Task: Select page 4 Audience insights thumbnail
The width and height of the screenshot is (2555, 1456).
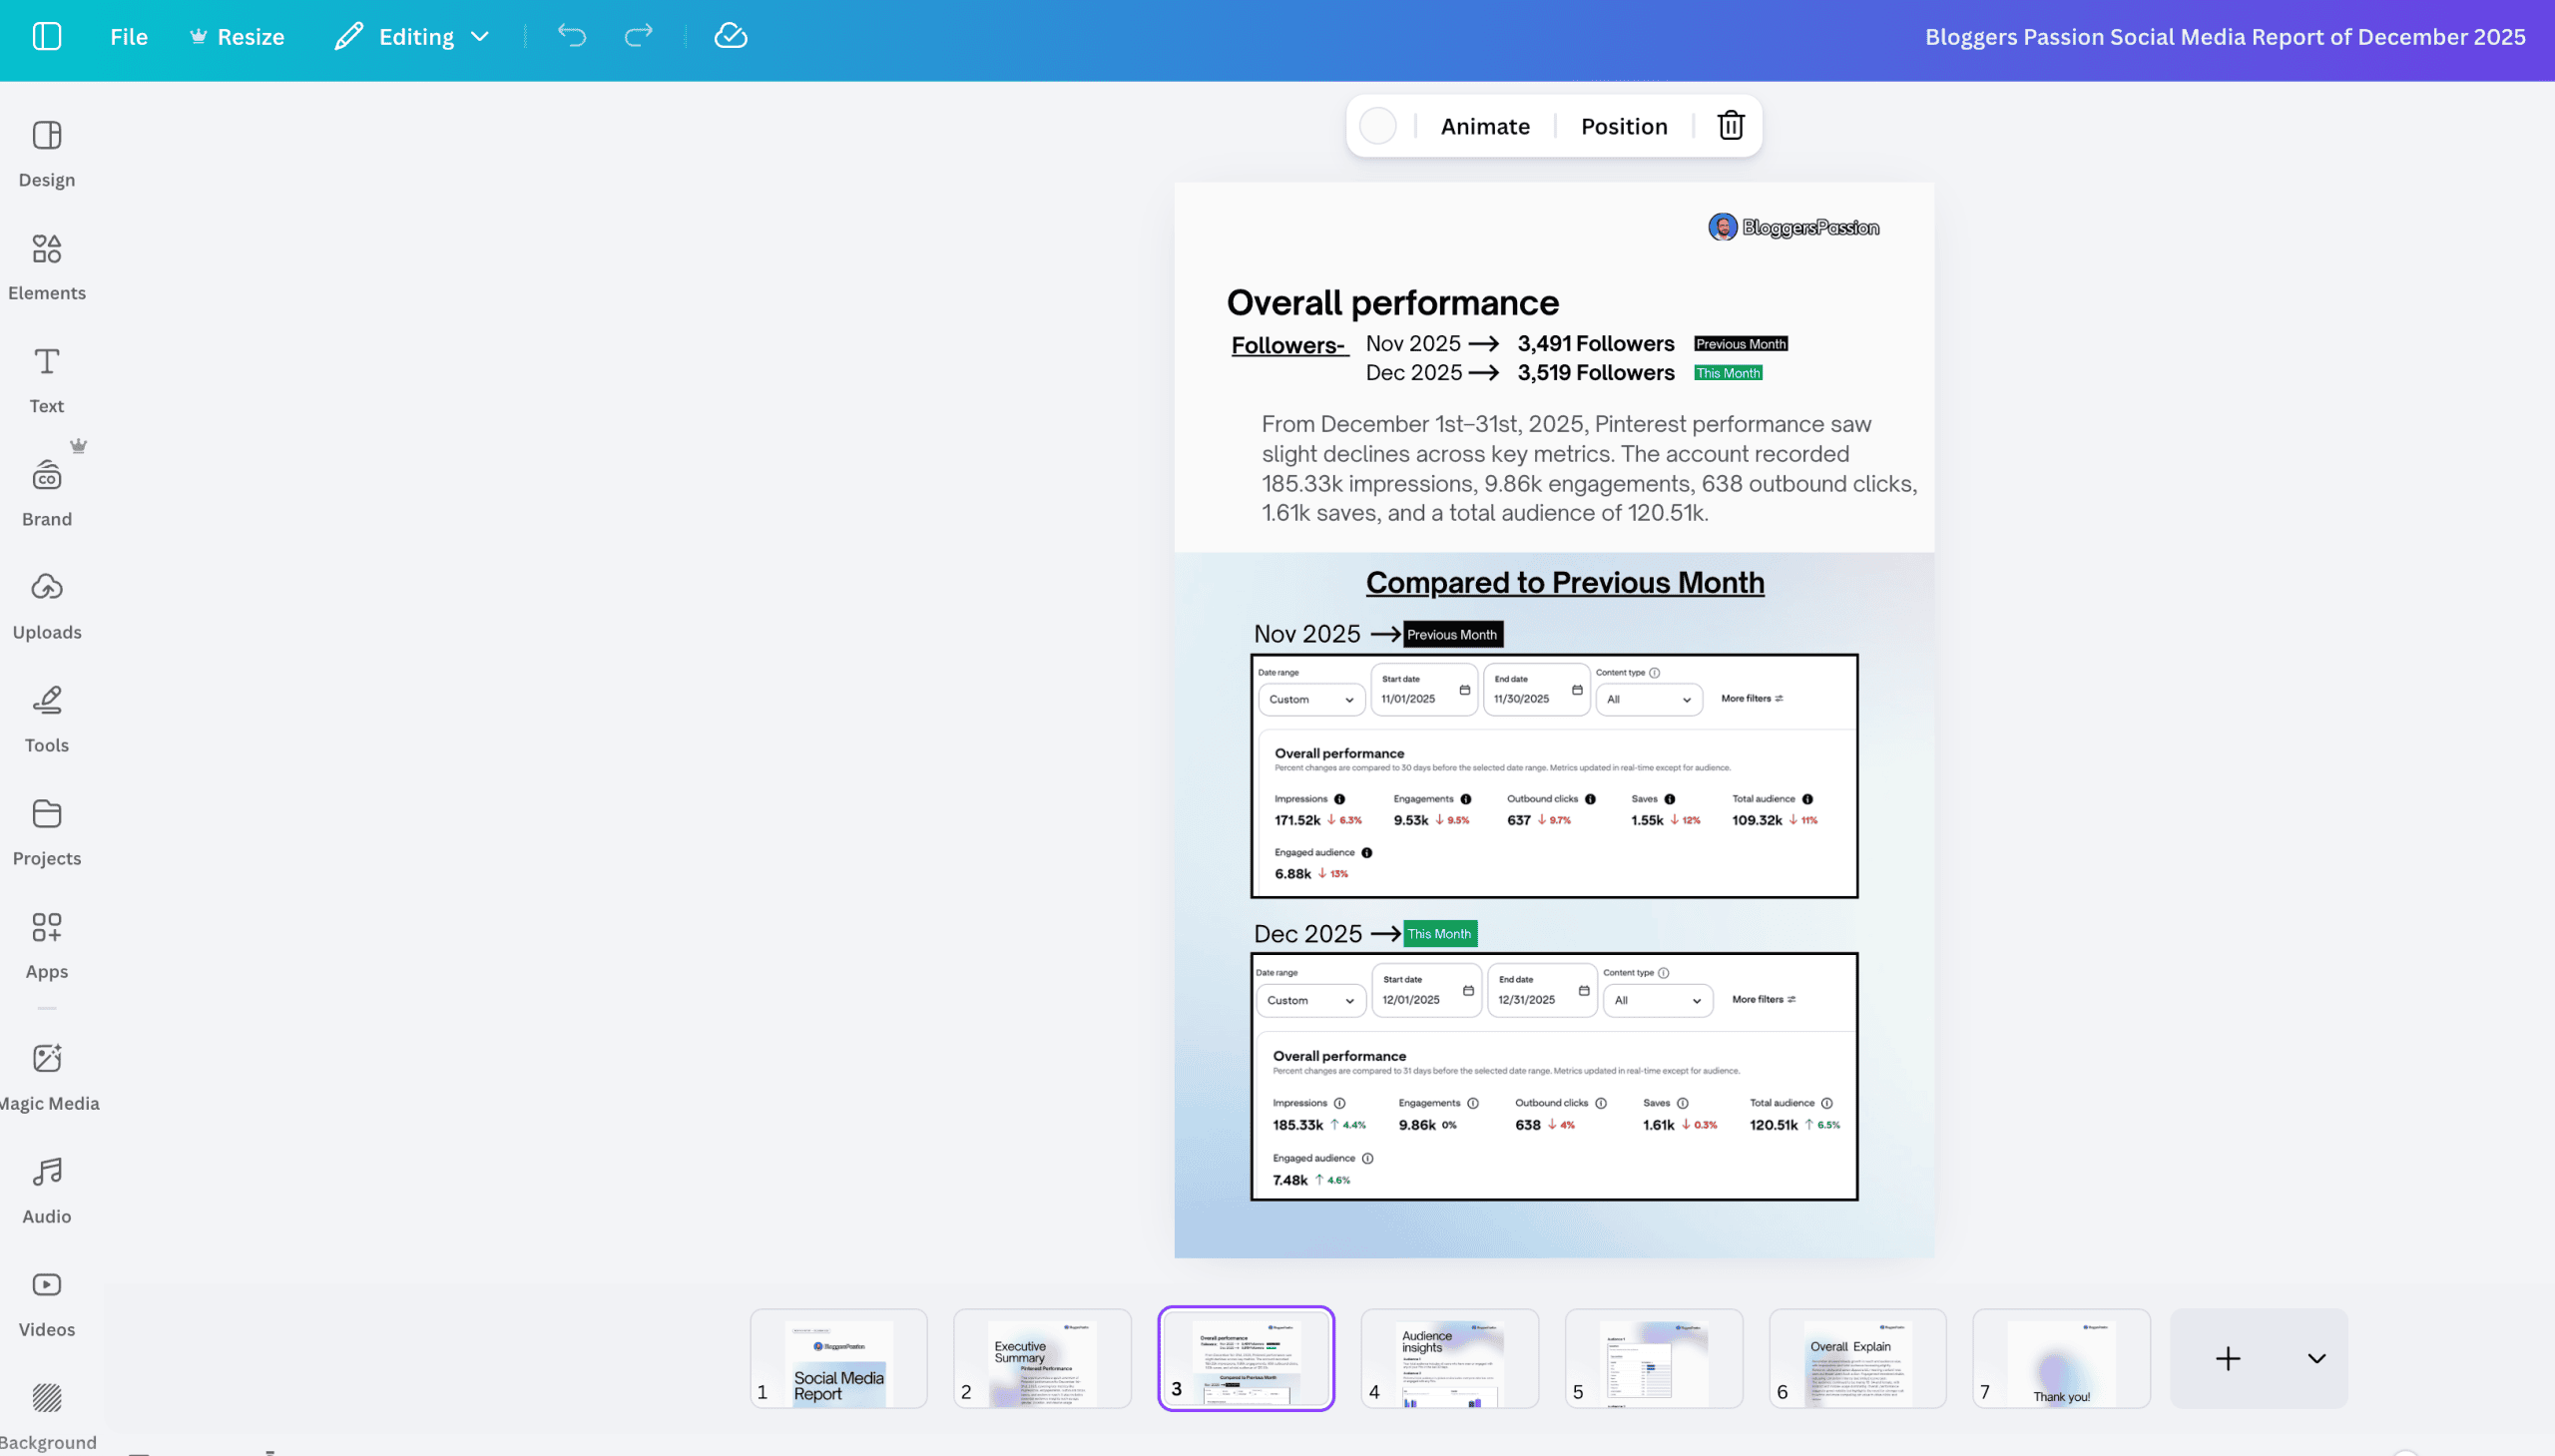Action: click(1449, 1358)
